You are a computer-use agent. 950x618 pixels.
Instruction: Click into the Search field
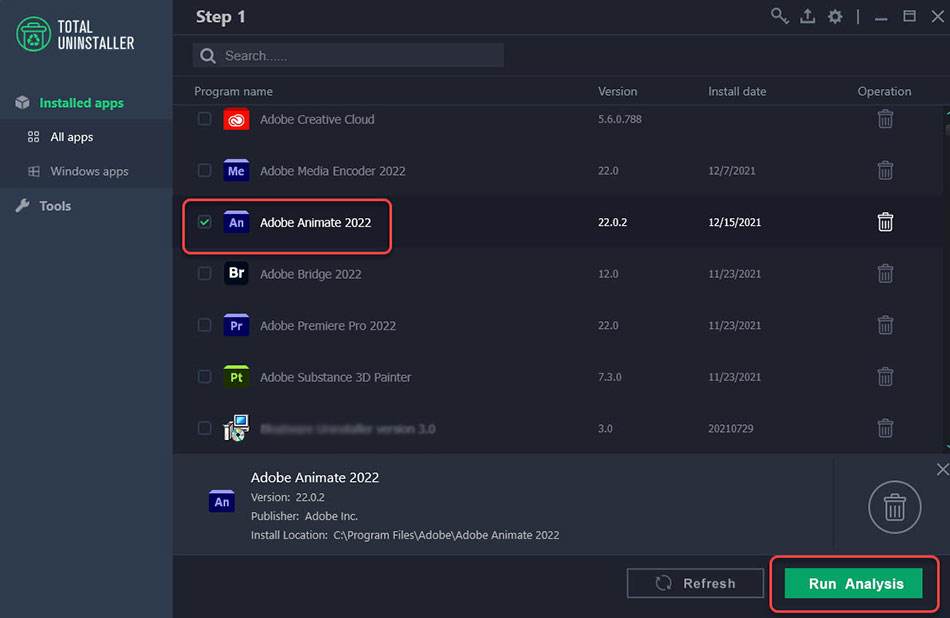point(348,56)
